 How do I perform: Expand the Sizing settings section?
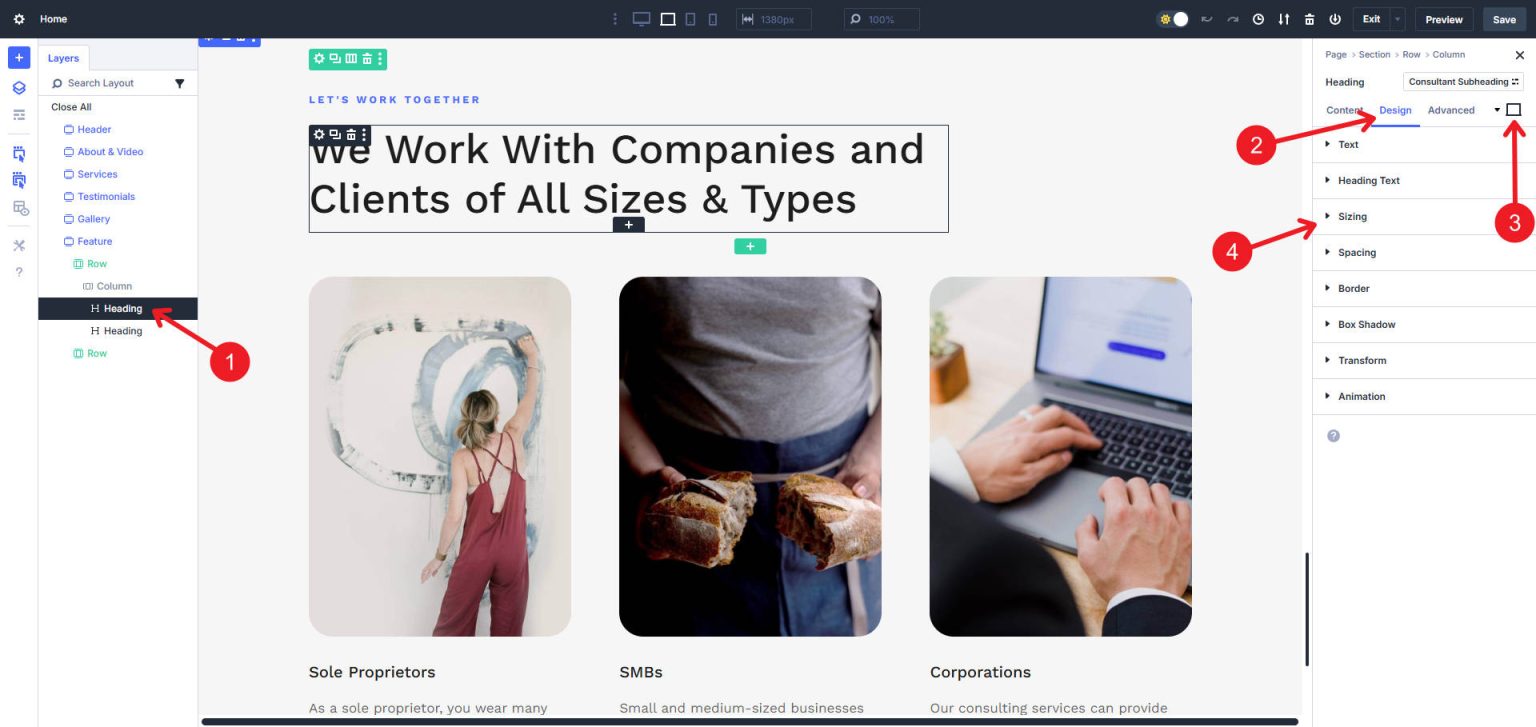pos(1352,216)
